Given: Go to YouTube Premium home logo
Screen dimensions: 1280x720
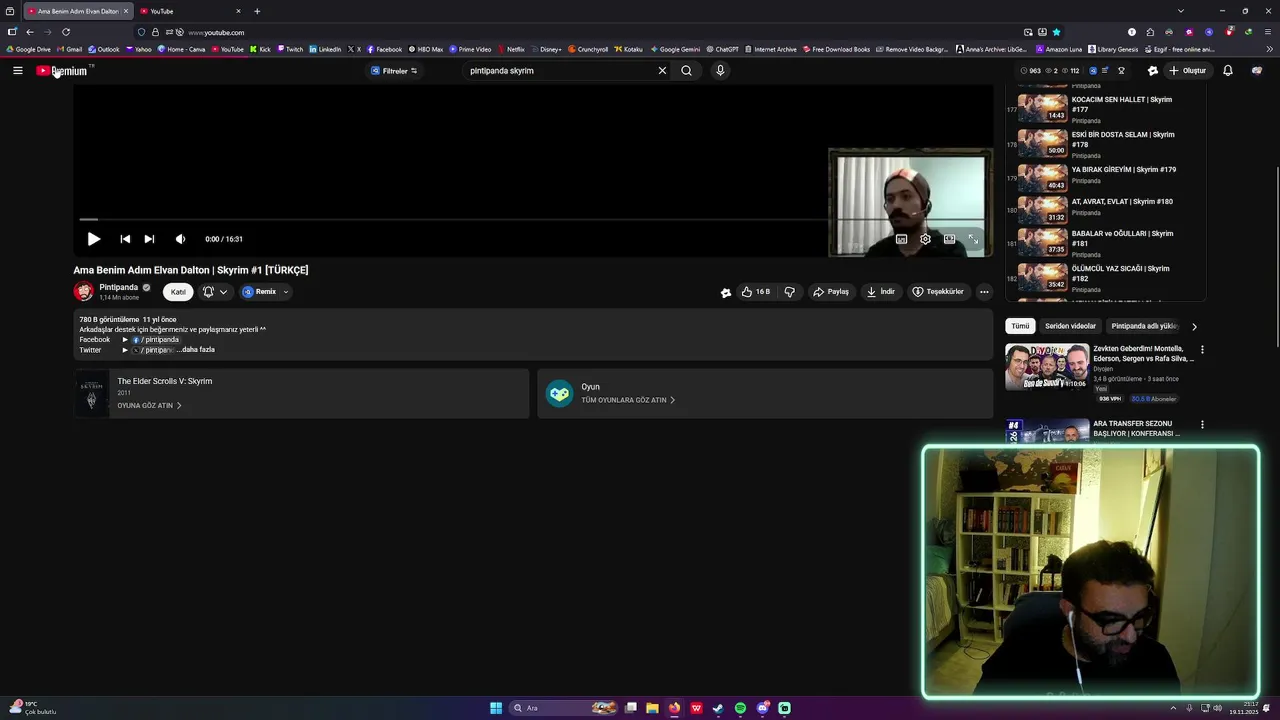Looking at the screenshot, I should [63, 71].
